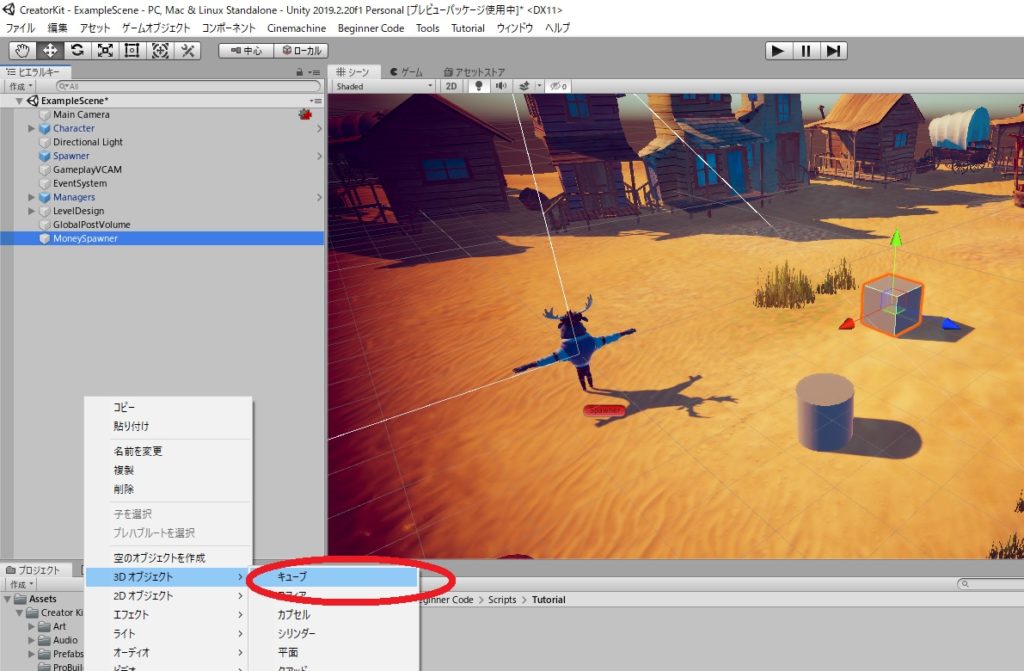Select Directional Light in Hierarchy
1024x671 pixels.
click(88, 142)
